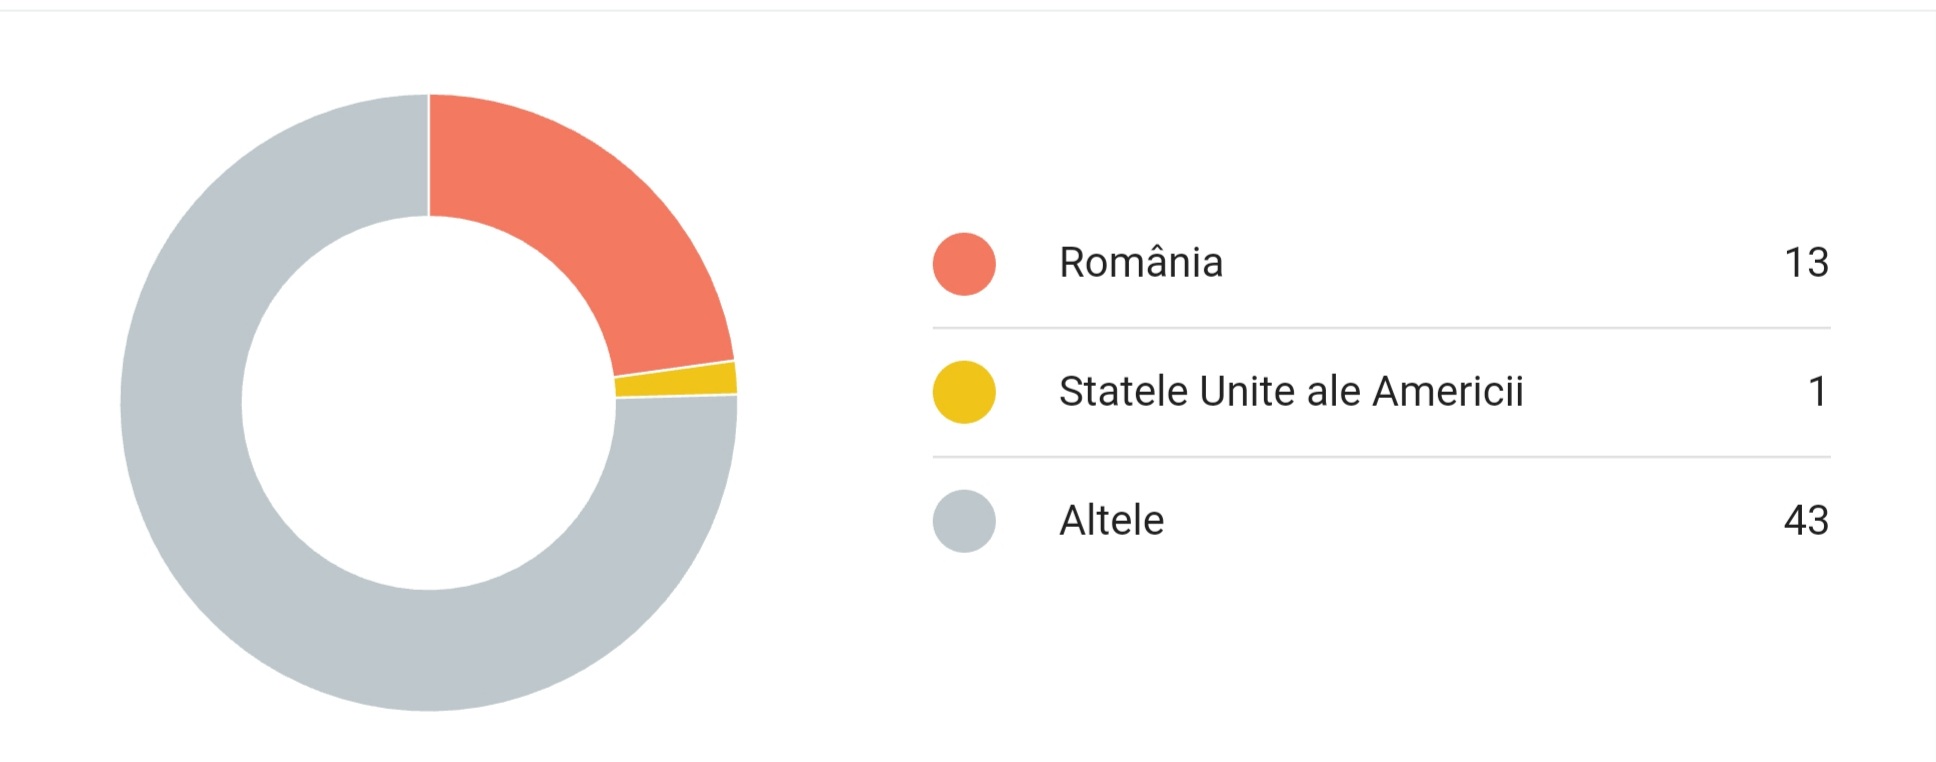
Task: Click the white center of the donut chart
Action: click(x=429, y=403)
